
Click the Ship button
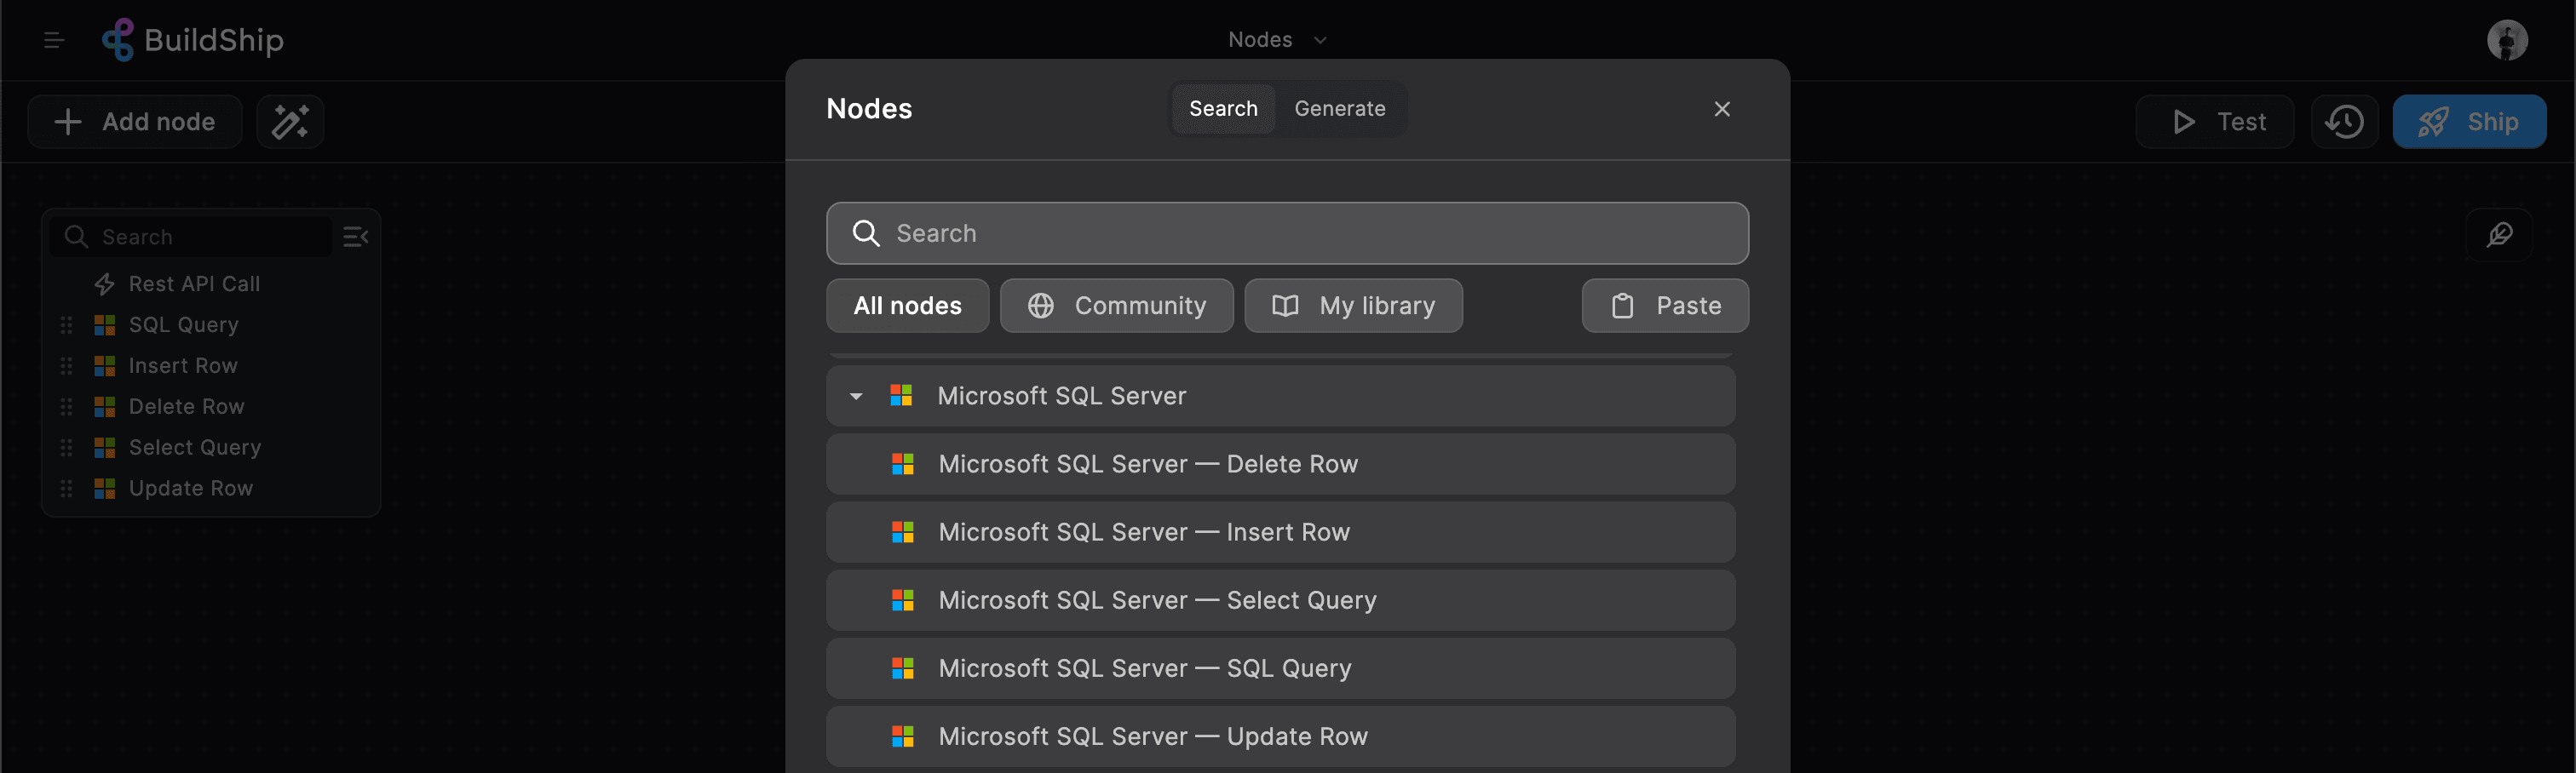[2469, 122]
